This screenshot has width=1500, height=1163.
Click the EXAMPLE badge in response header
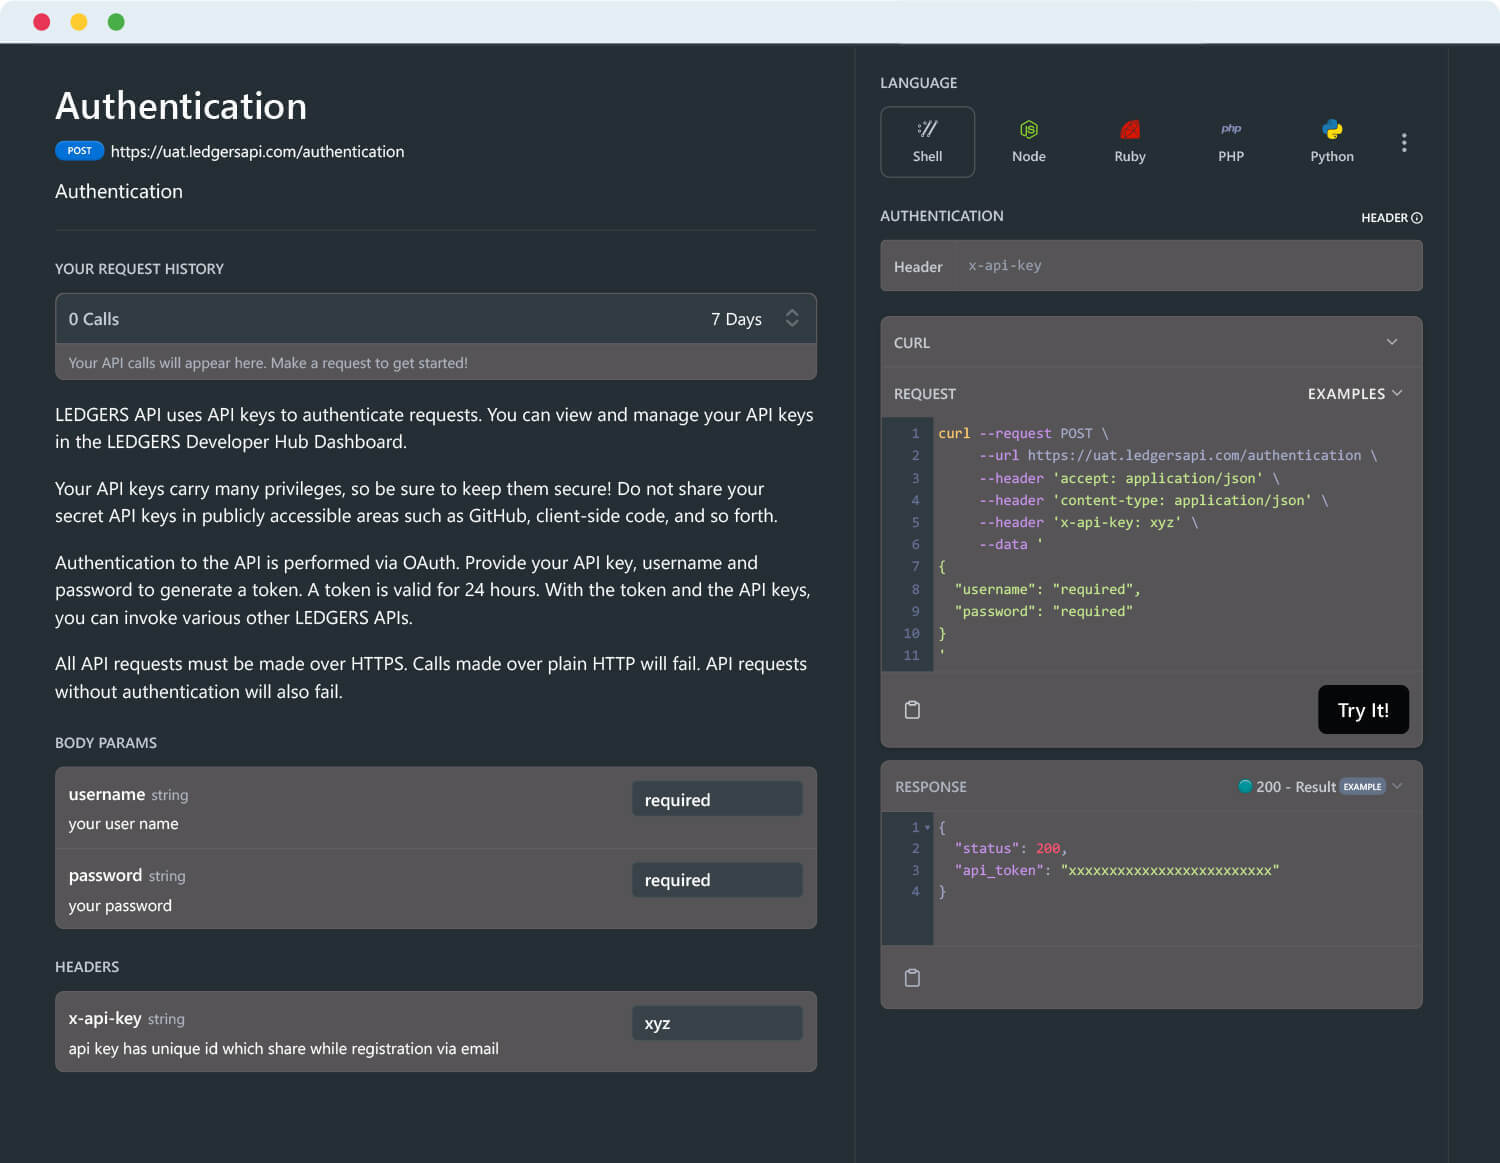[x=1362, y=787]
